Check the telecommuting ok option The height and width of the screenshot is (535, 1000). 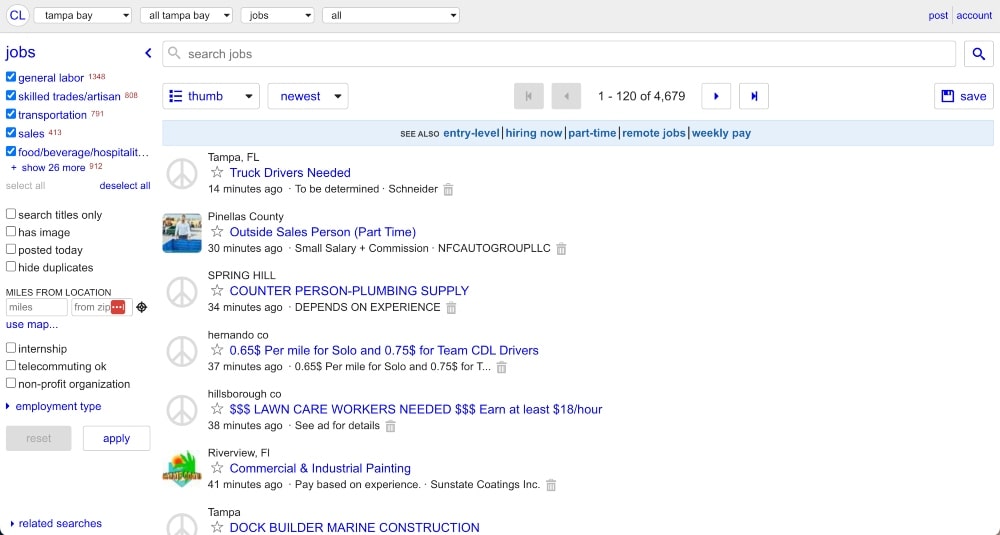click(x=11, y=365)
